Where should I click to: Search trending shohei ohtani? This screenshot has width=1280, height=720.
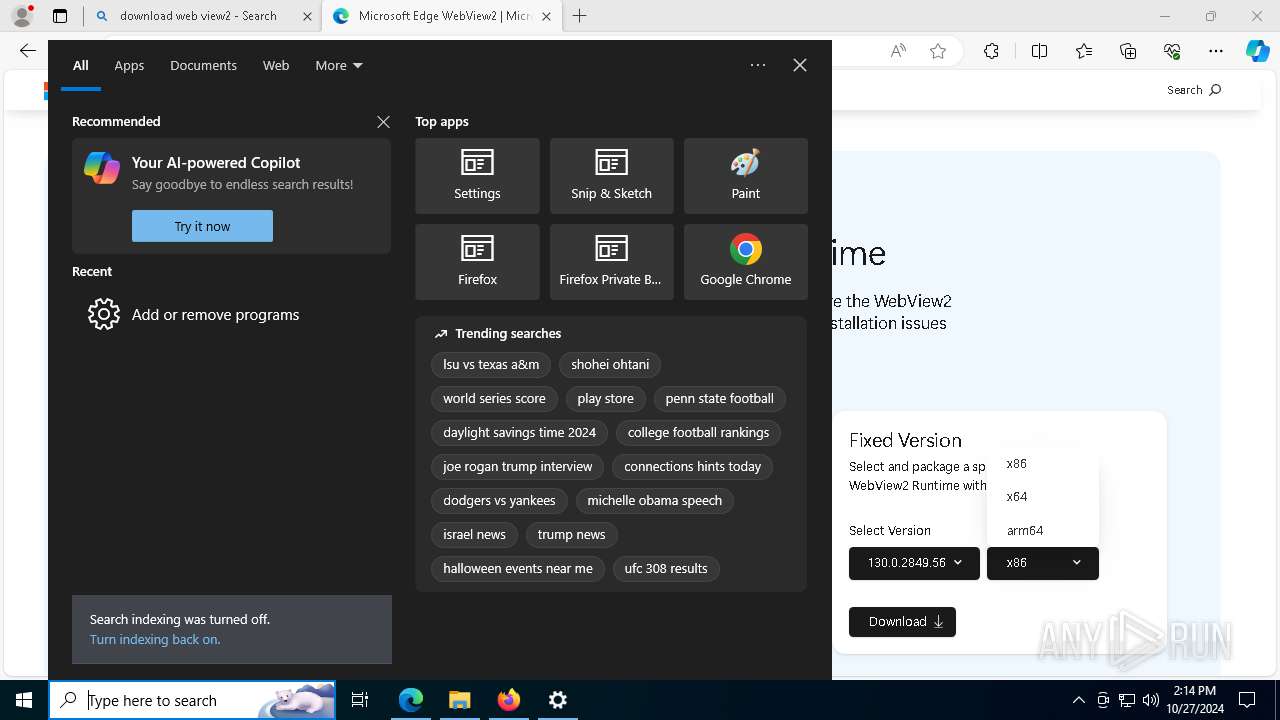(610, 364)
